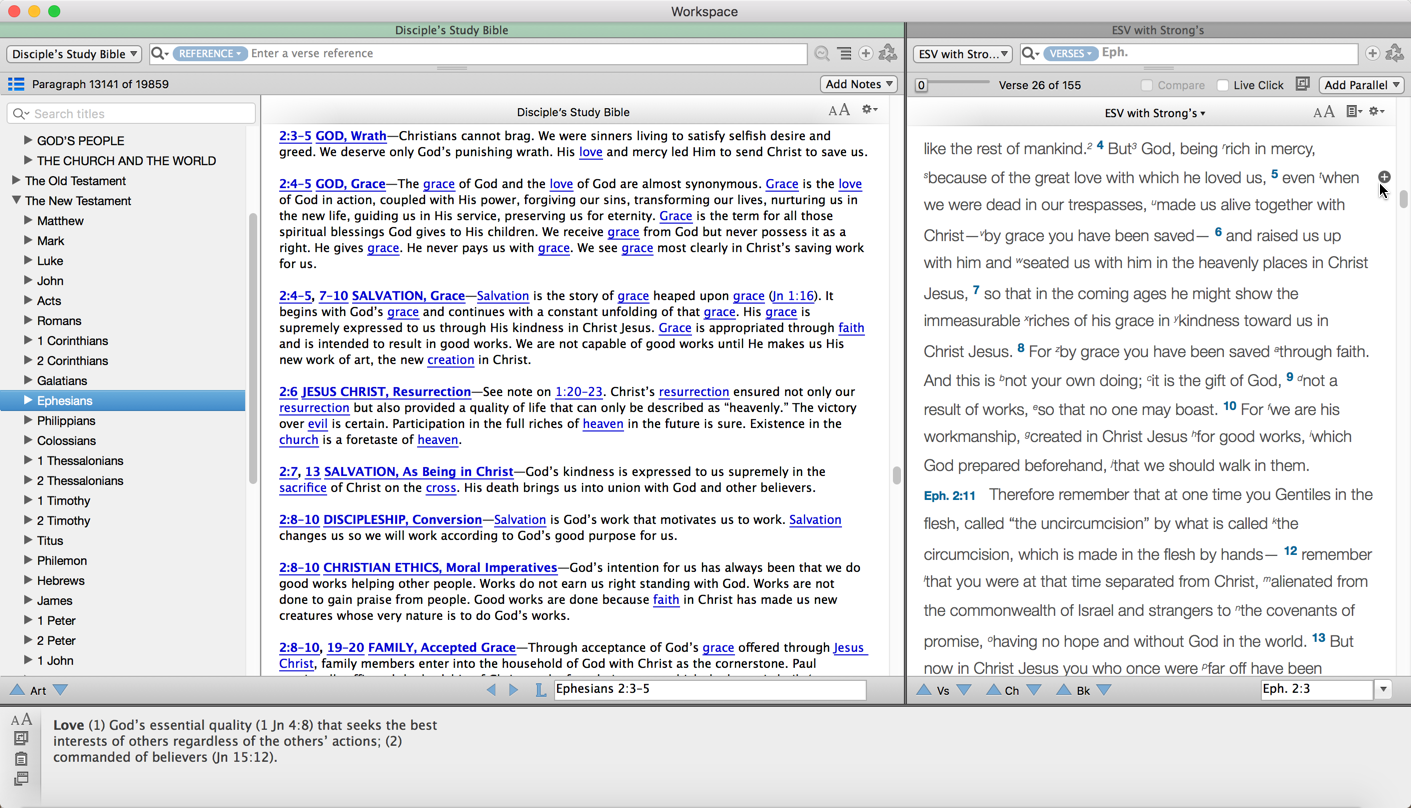Go to next chapter with Ch down arrow

coord(1034,690)
